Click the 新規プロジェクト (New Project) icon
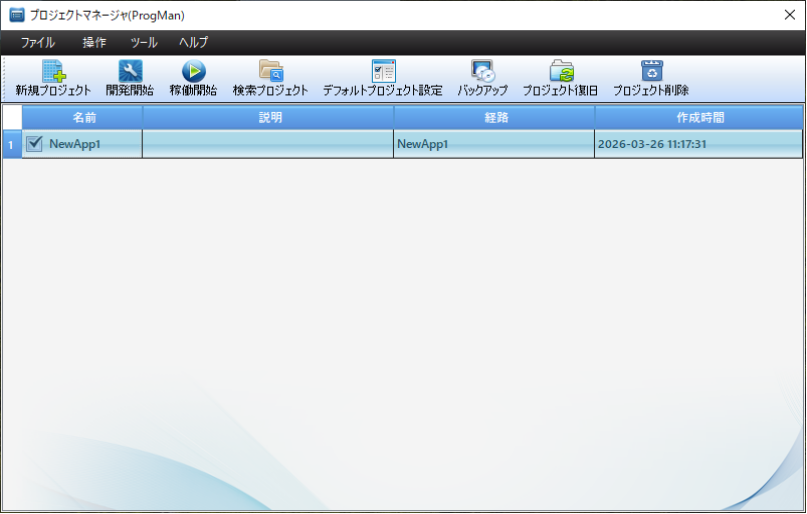The image size is (807, 514). [53, 71]
